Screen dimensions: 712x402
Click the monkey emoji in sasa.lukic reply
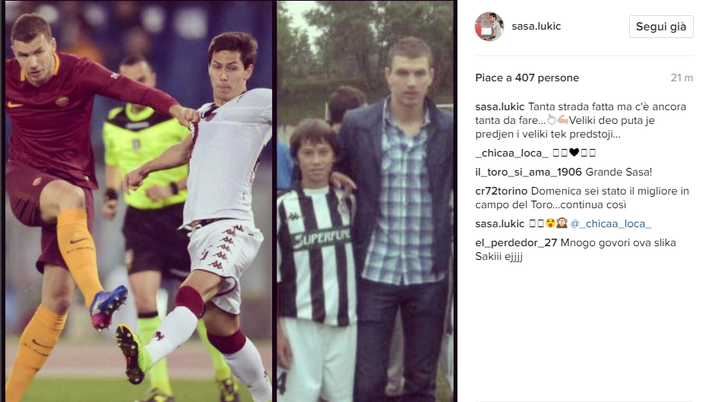562,223
